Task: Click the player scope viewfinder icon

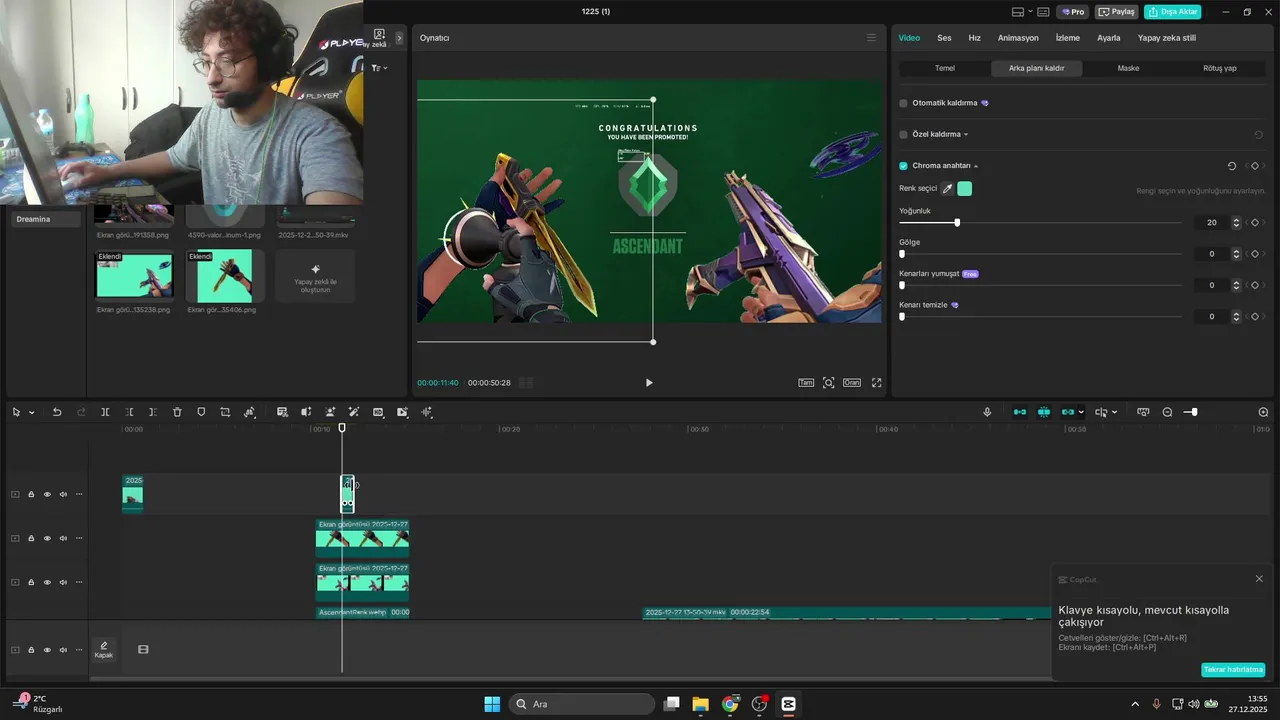Action: (x=829, y=382)
